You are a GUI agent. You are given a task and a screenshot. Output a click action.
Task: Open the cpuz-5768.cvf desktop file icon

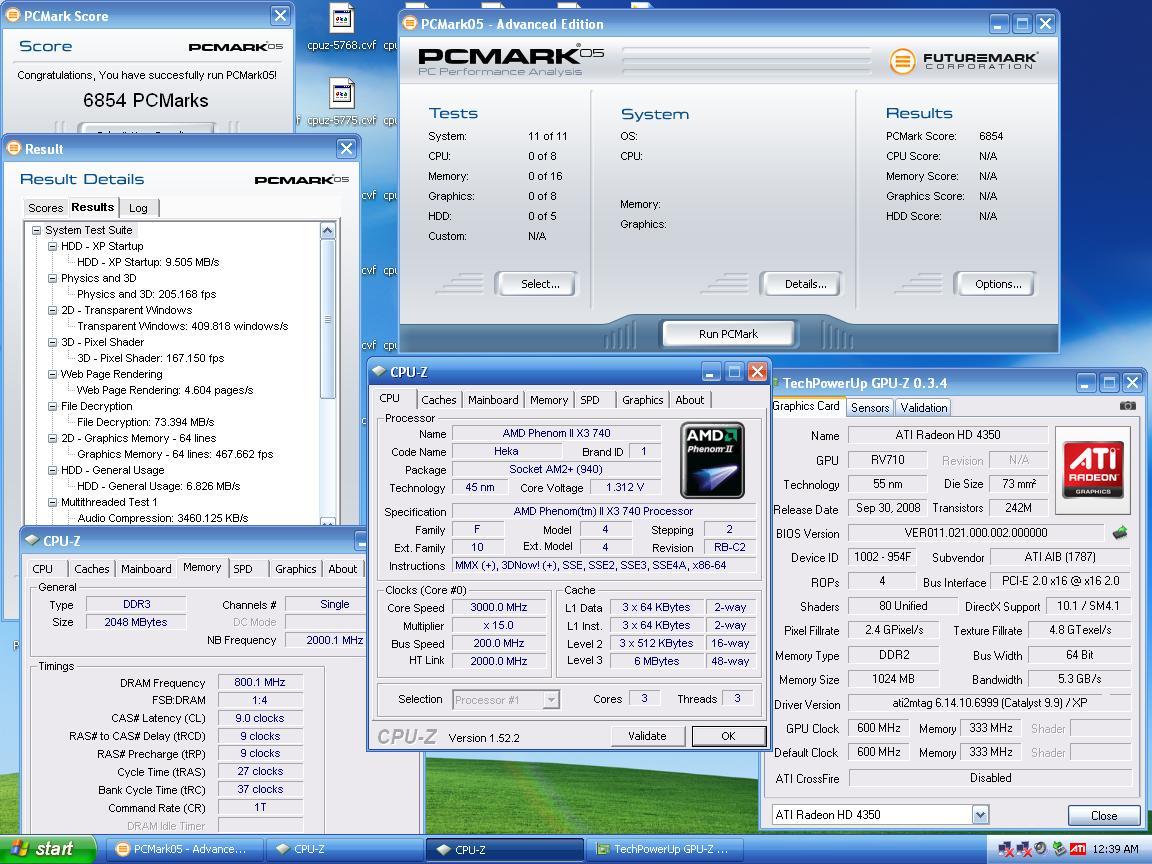(342, 27)
